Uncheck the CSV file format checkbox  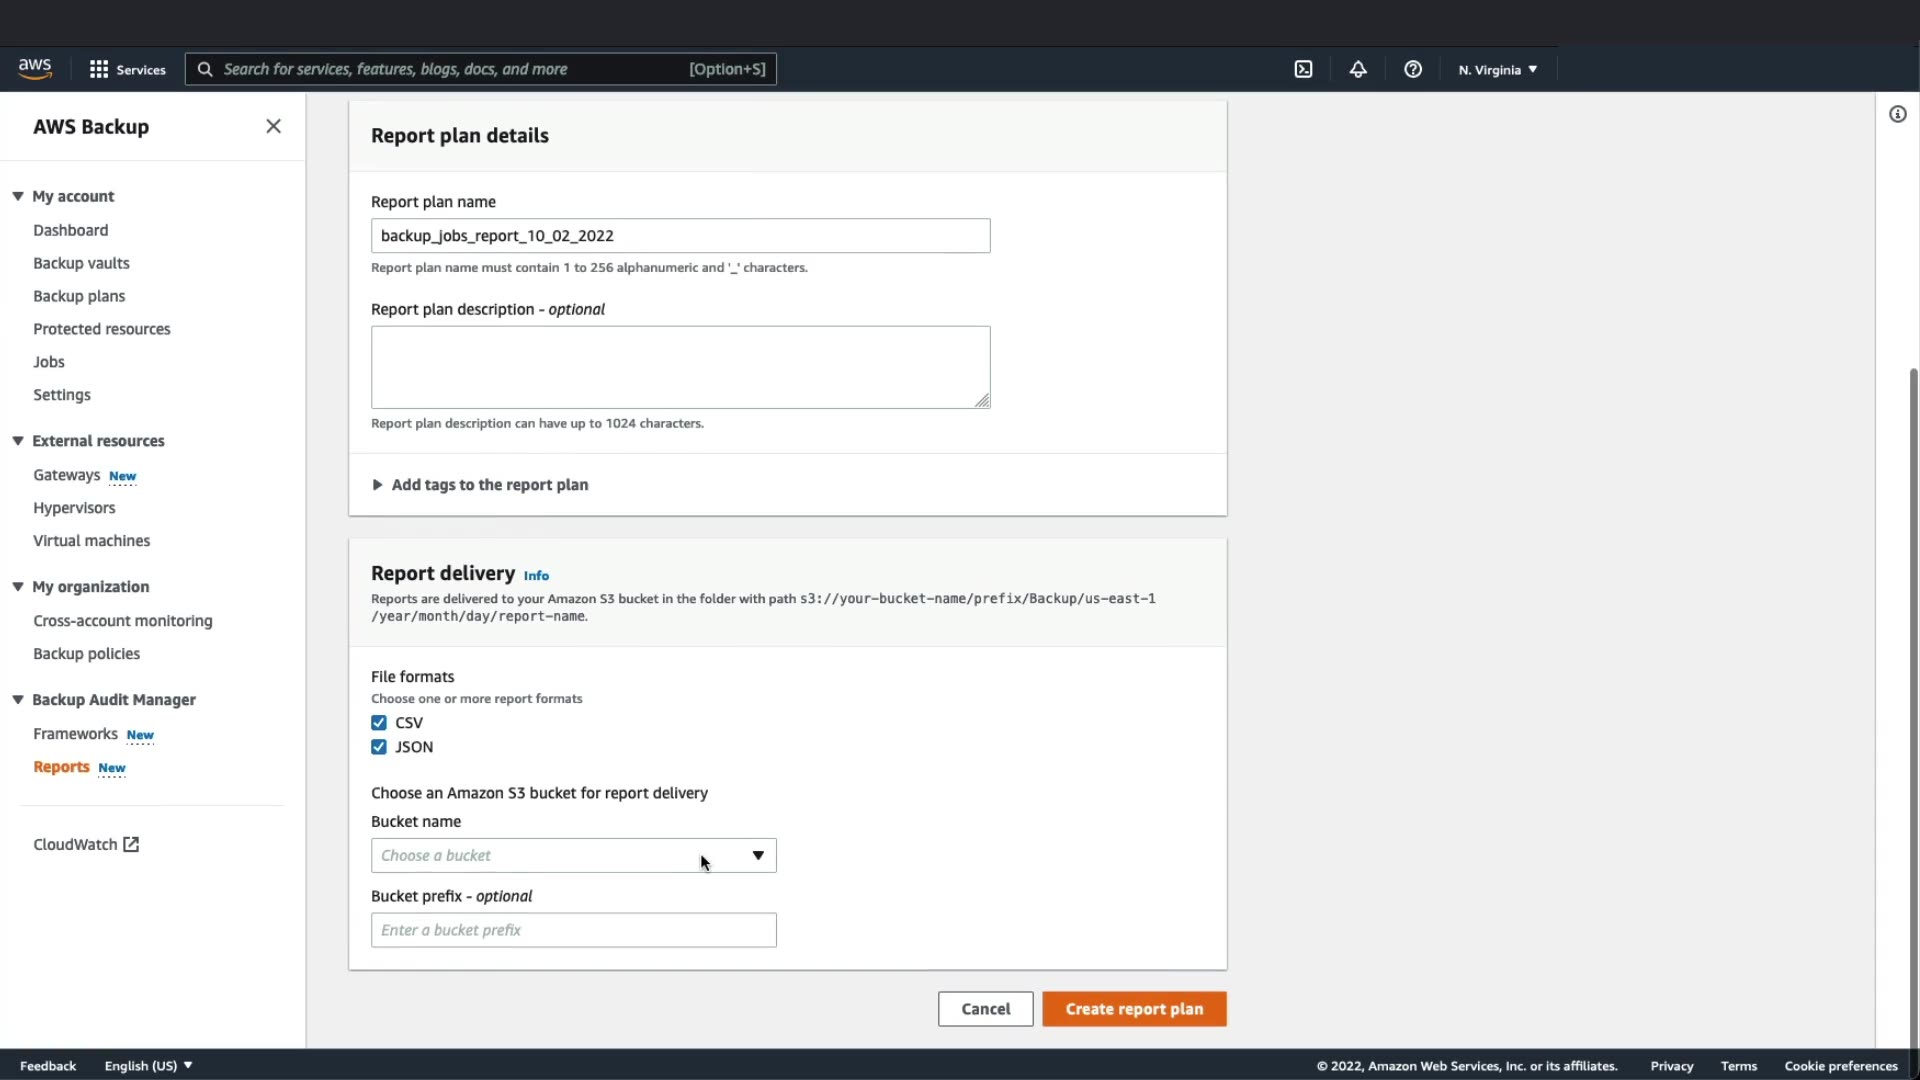379,722
